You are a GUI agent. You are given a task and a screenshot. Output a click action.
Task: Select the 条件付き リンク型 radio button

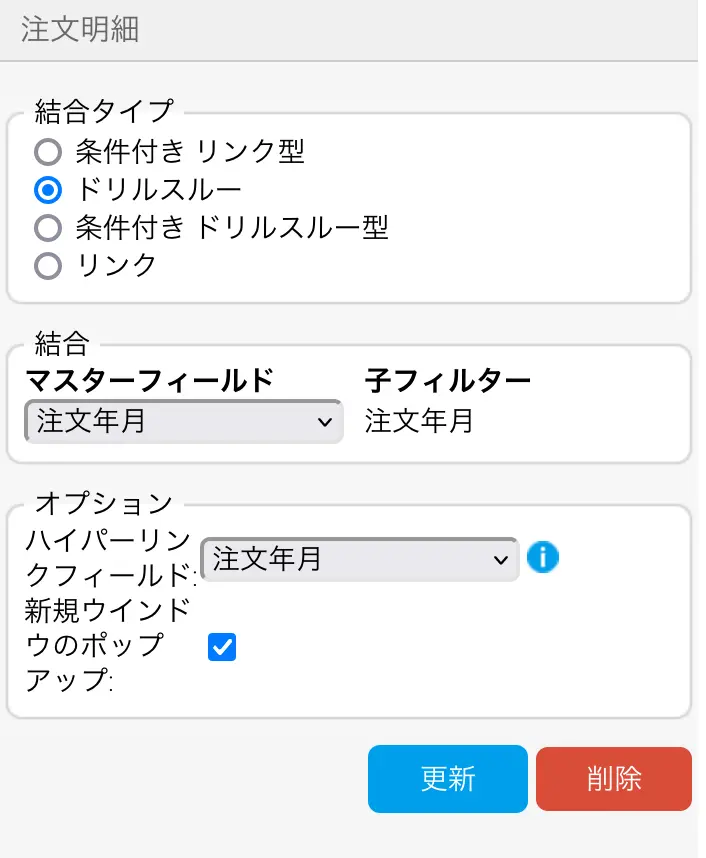click(x=48, y=152)
